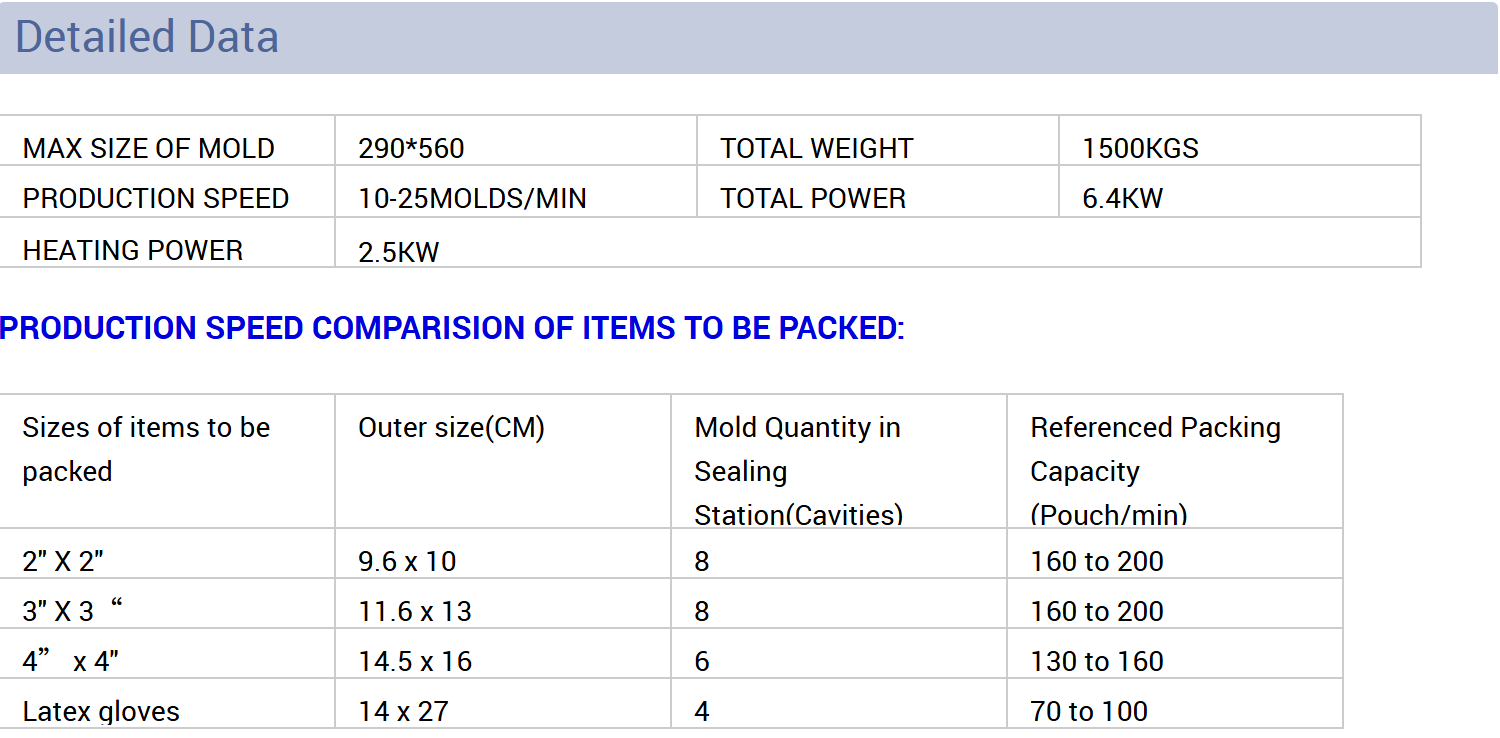Click the Outer size(CM) column header
This screenshot has height=738, width=1500.
[451, 428]
